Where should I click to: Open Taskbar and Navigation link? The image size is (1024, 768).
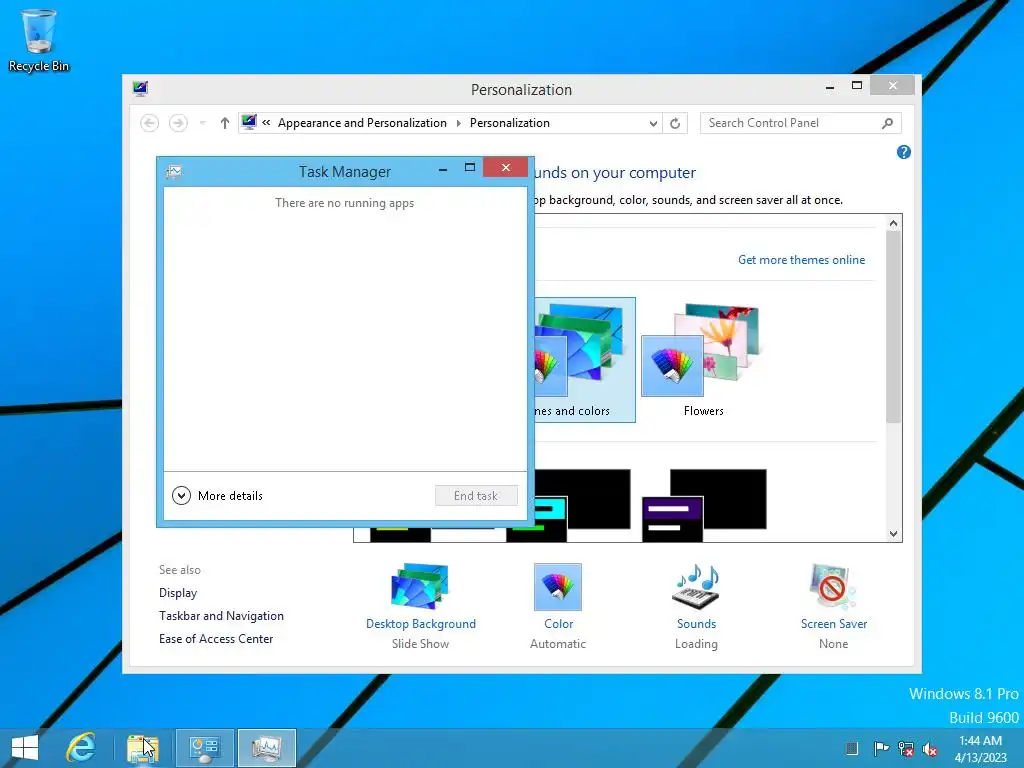coord(221,616)
